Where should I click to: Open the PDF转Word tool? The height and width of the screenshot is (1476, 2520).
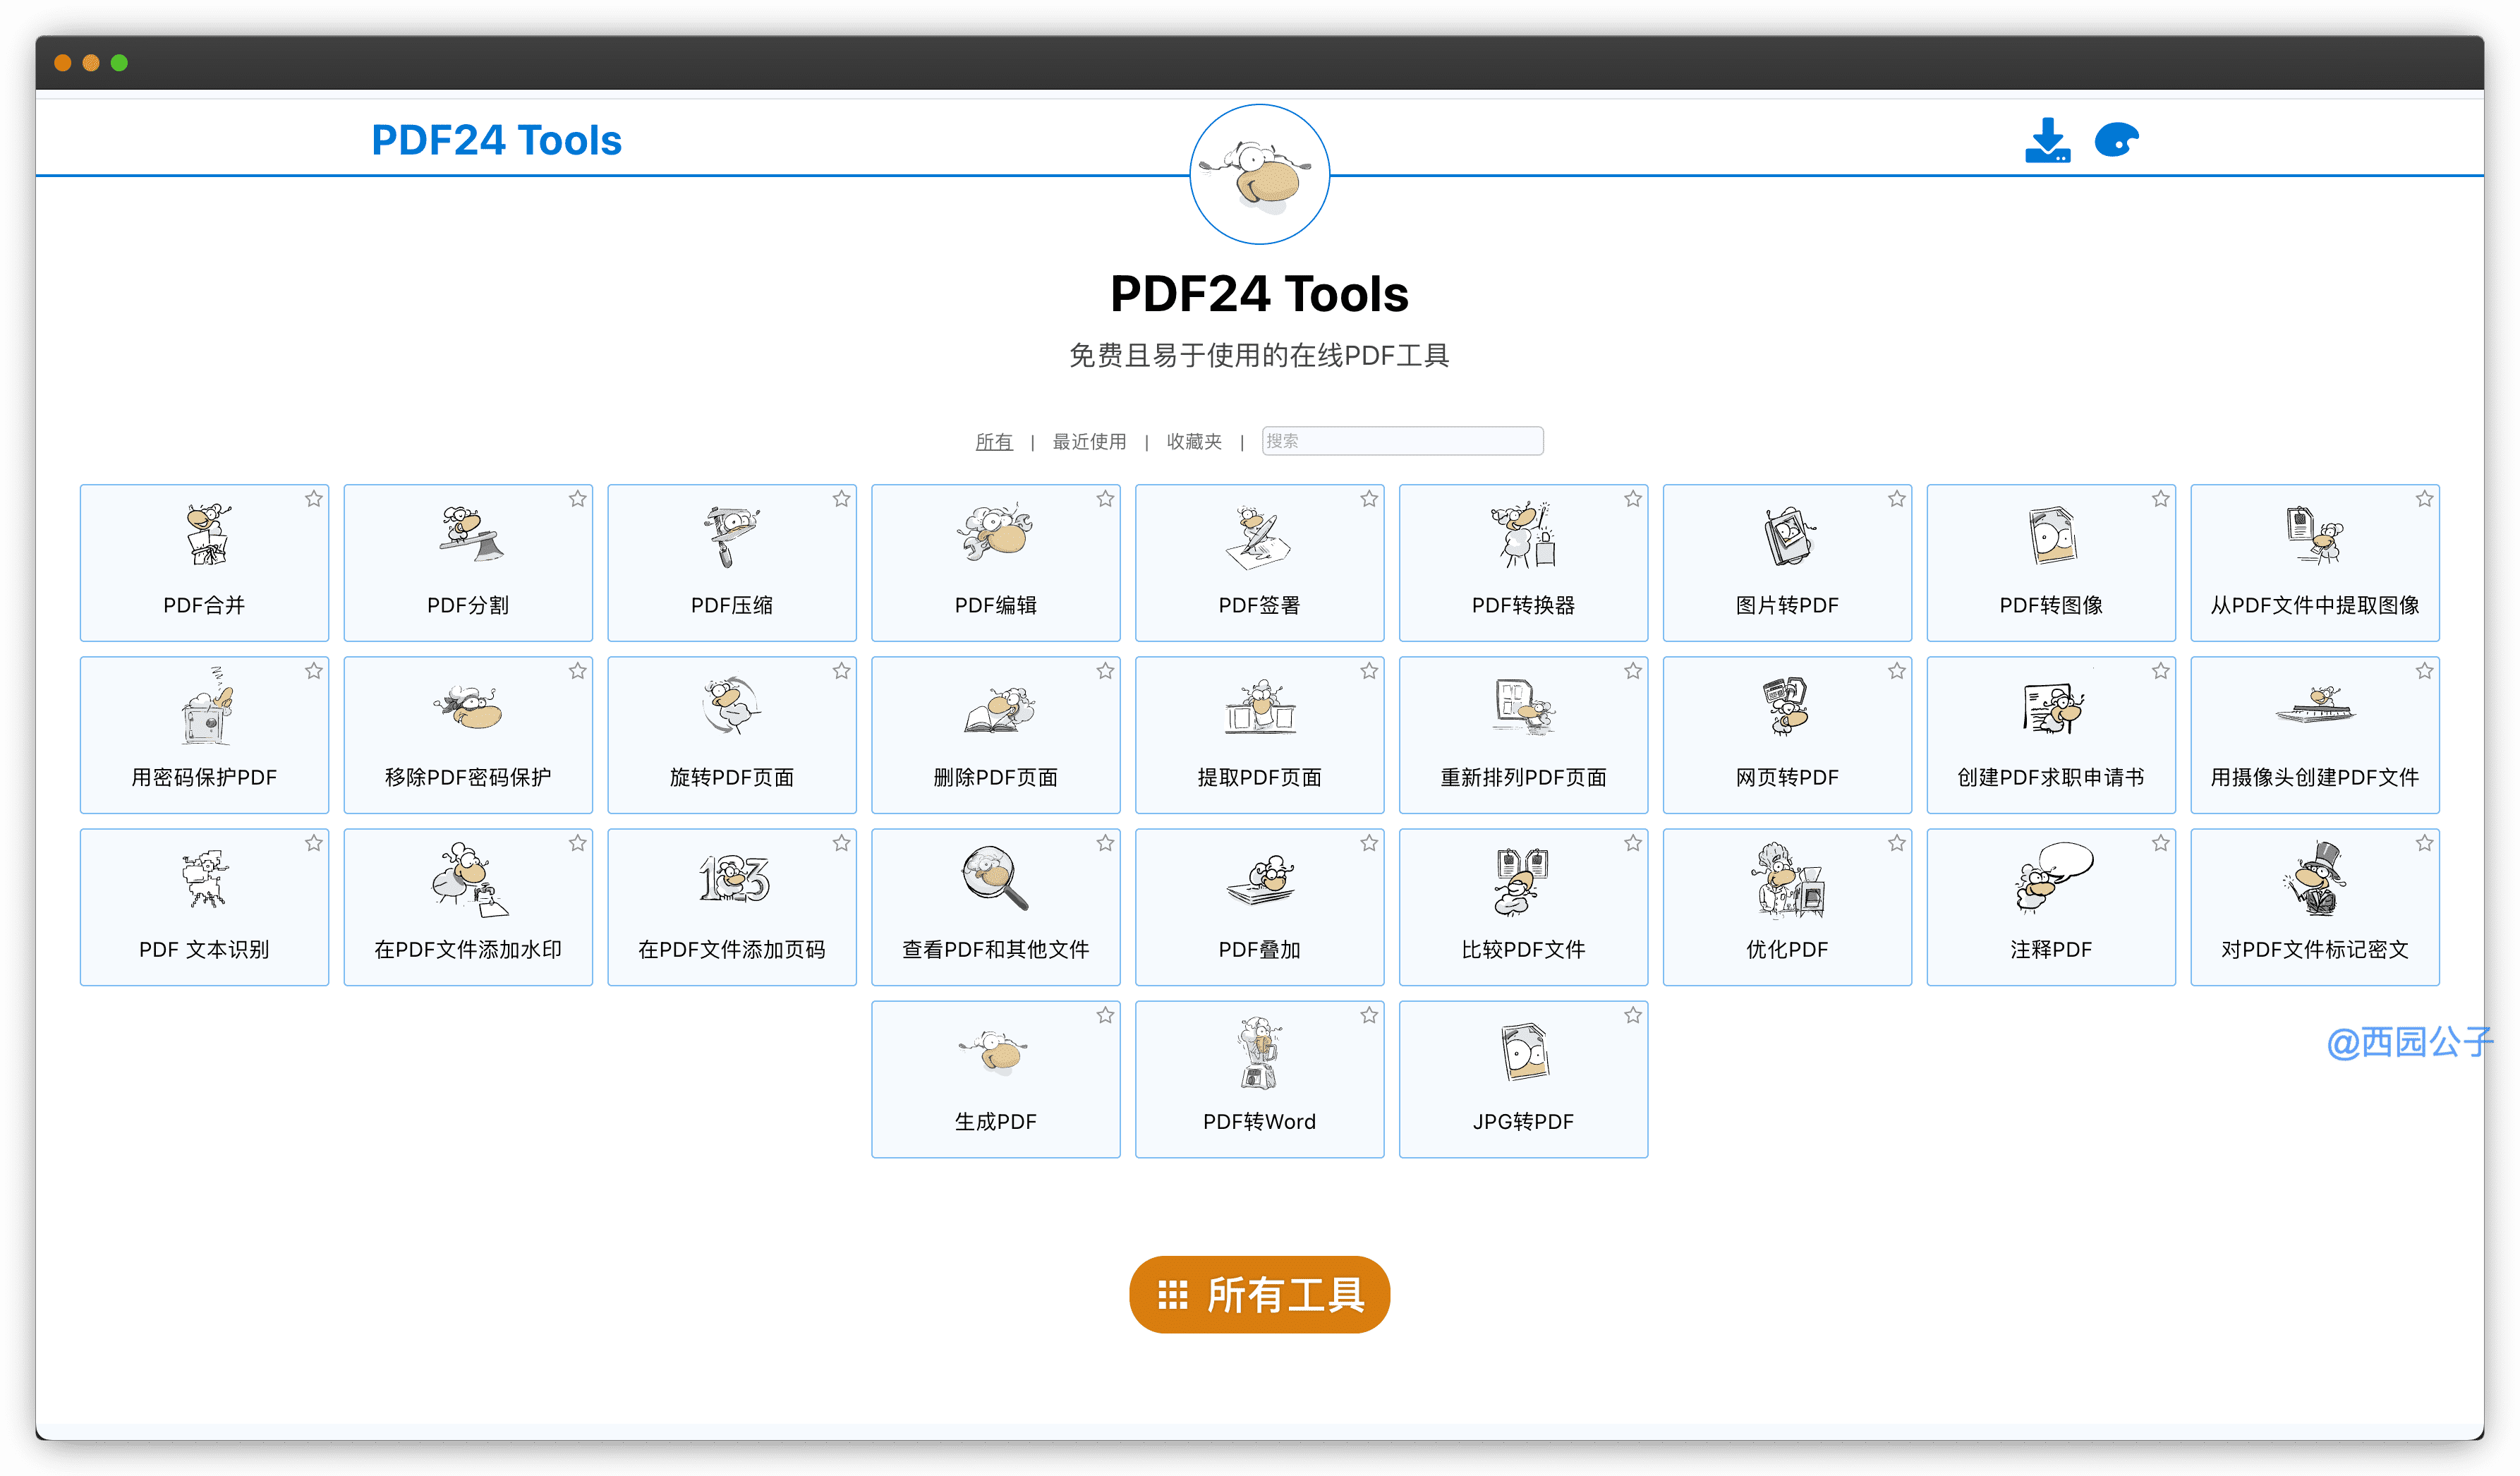click(1260, 1079)
